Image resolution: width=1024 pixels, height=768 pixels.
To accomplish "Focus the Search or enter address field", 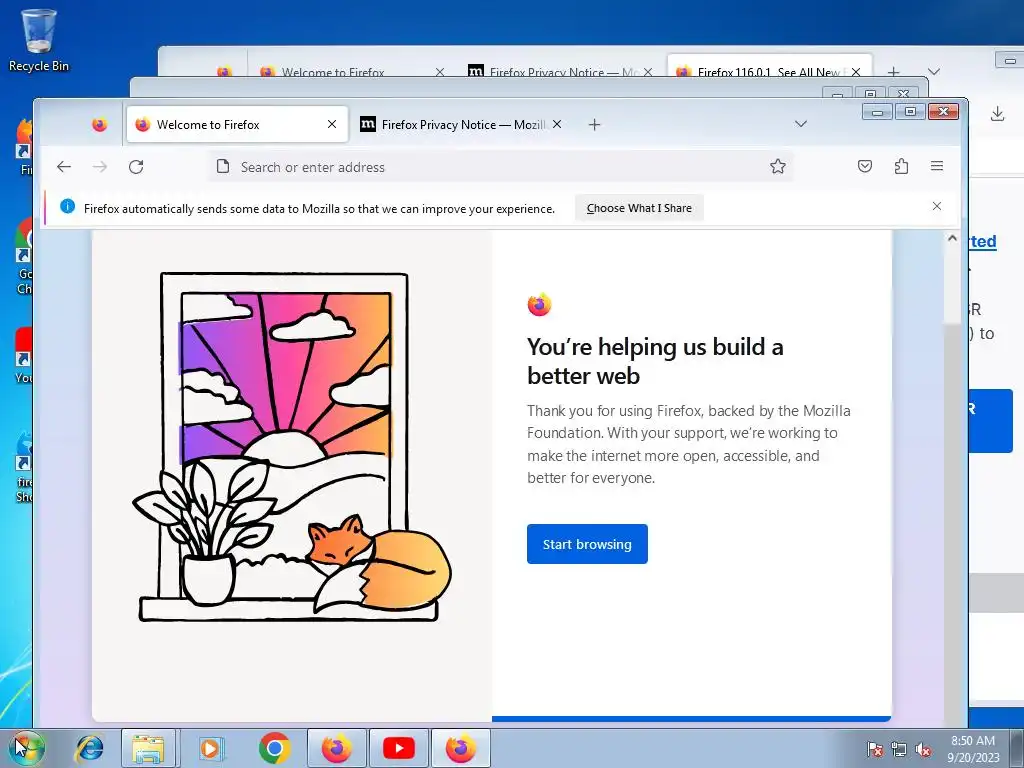I will 502,167.
